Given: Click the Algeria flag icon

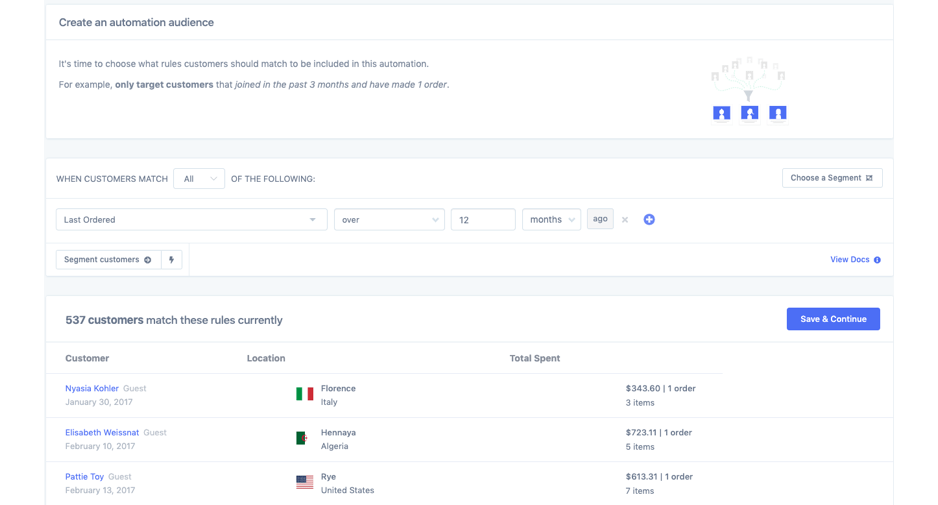Looking at the screenshot, I should (302, 438).
